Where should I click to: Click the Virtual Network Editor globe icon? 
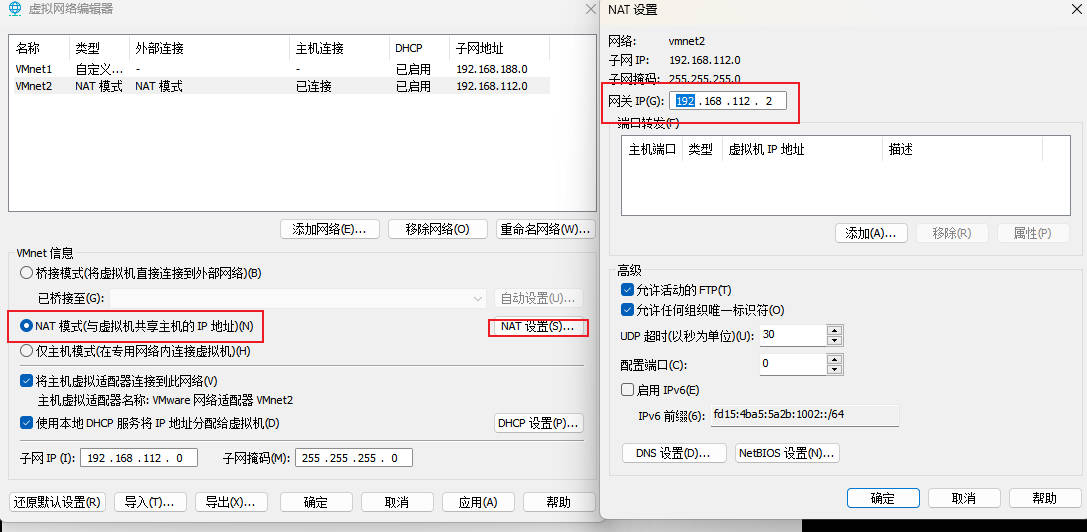(x=14, y=9)
